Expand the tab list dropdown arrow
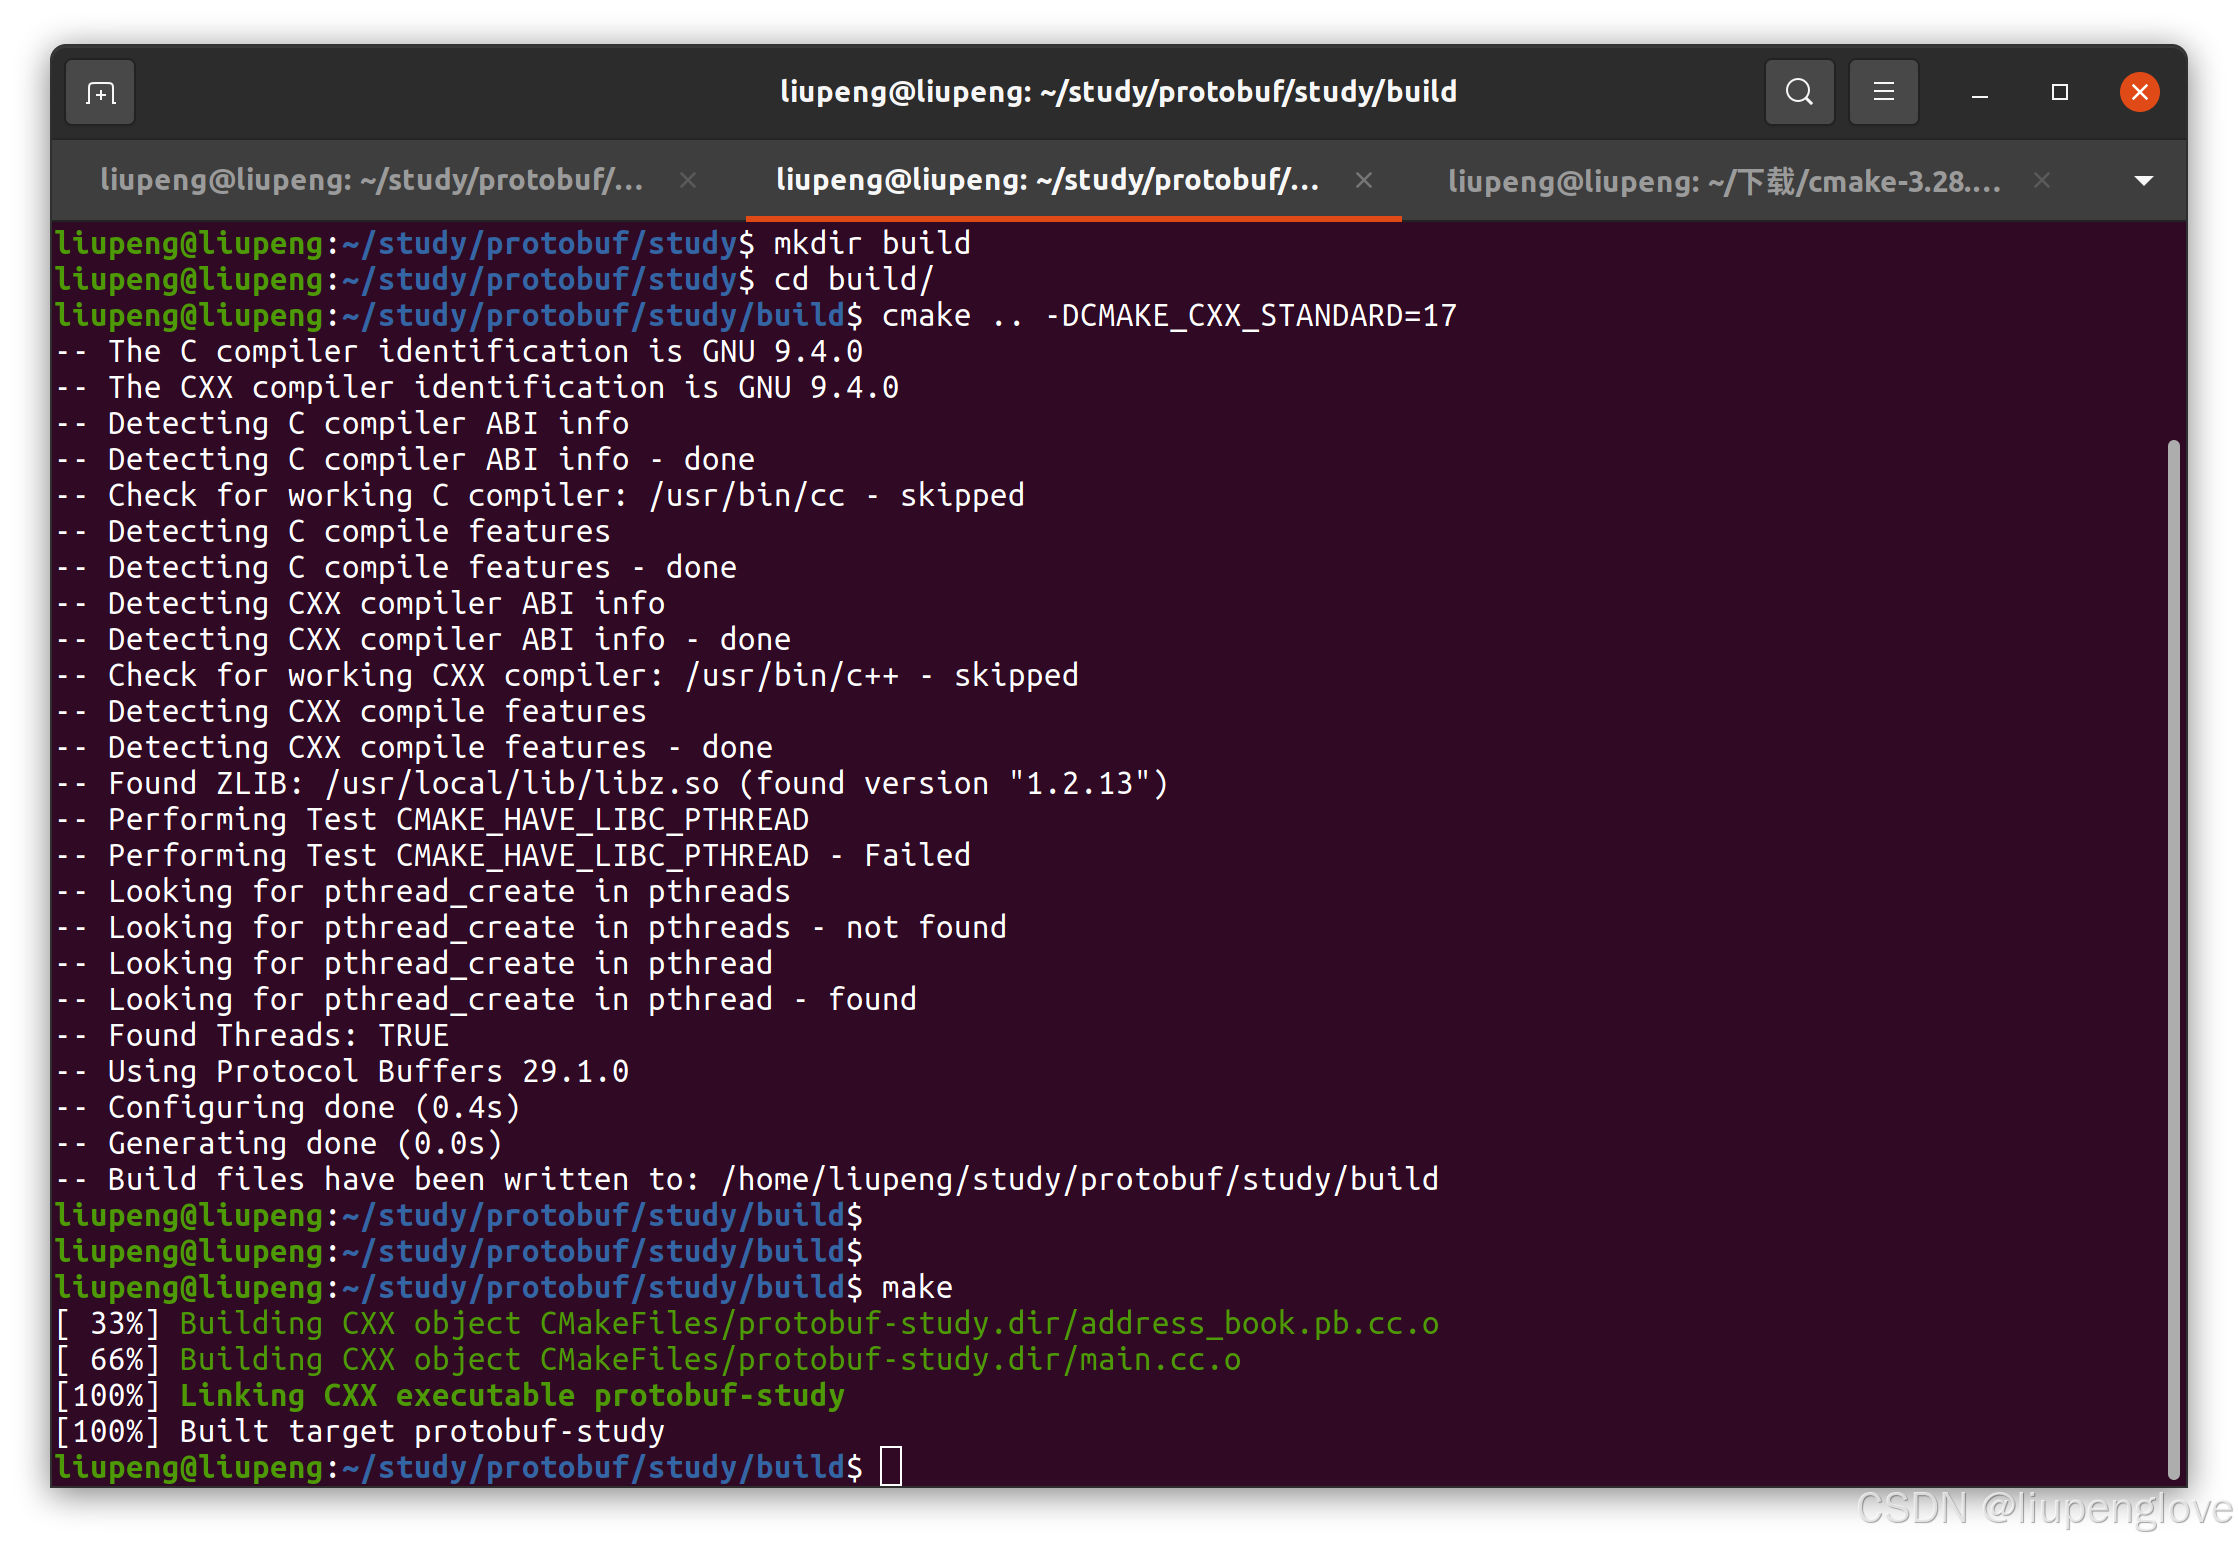This screenshot has height=1544, width=2238. pyautogui.click(x=2143, y=181)
